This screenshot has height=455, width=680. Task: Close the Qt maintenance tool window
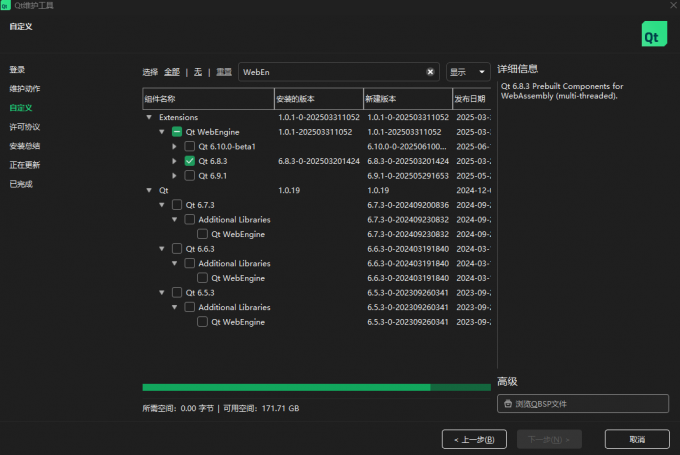673,5
